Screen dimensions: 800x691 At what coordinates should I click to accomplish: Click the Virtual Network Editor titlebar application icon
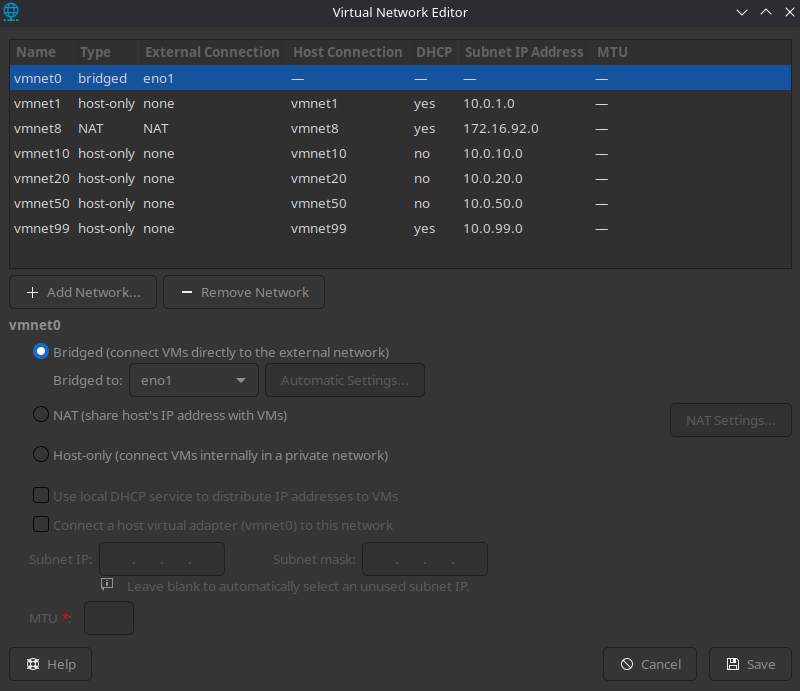[x=12, y=12]
